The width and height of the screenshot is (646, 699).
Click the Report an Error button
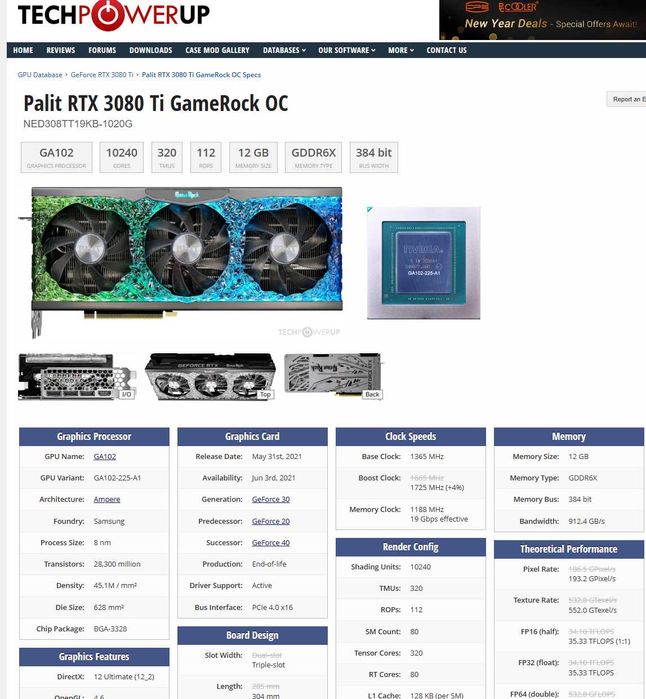click(626, 99)
